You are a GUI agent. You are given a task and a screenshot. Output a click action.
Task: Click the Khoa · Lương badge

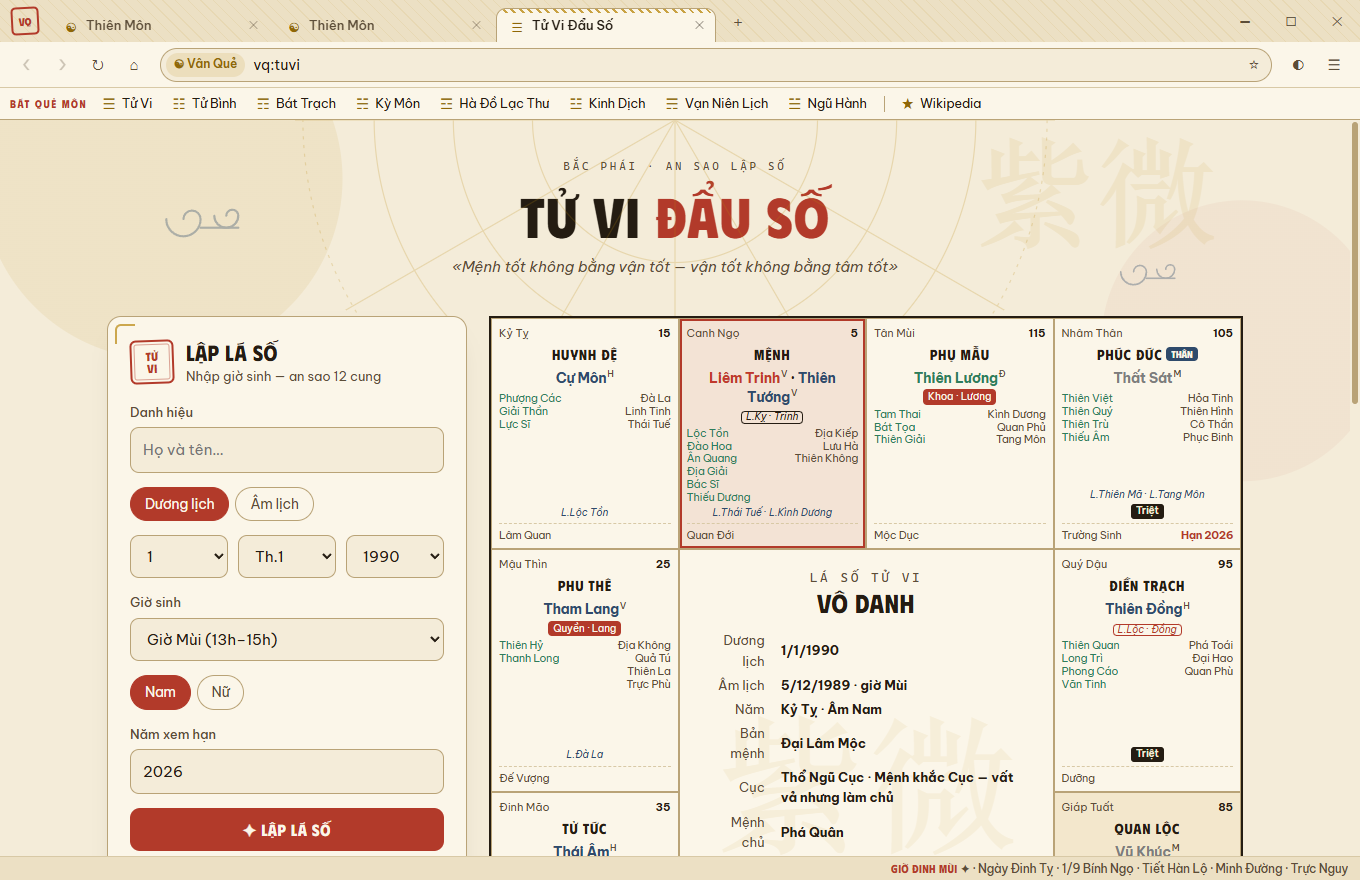[959, 397]
